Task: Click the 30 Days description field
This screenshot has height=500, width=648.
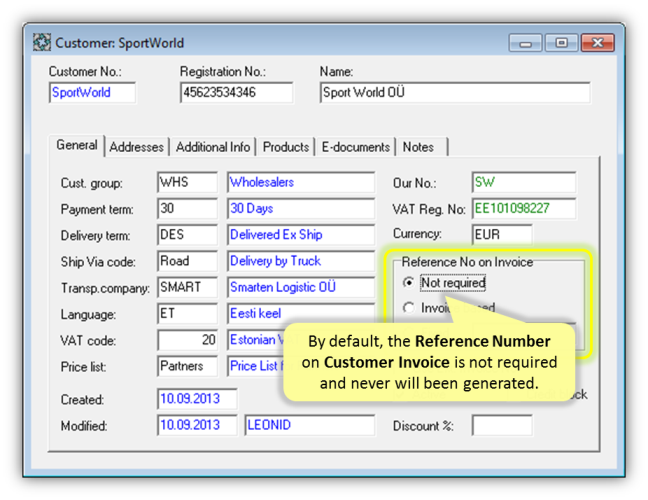Action: [x=301, y=208]
